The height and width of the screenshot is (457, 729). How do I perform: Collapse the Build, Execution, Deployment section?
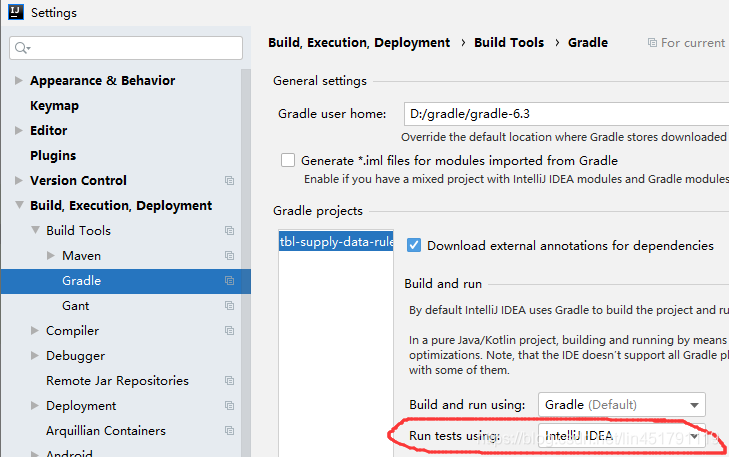[x=19, y=205]
